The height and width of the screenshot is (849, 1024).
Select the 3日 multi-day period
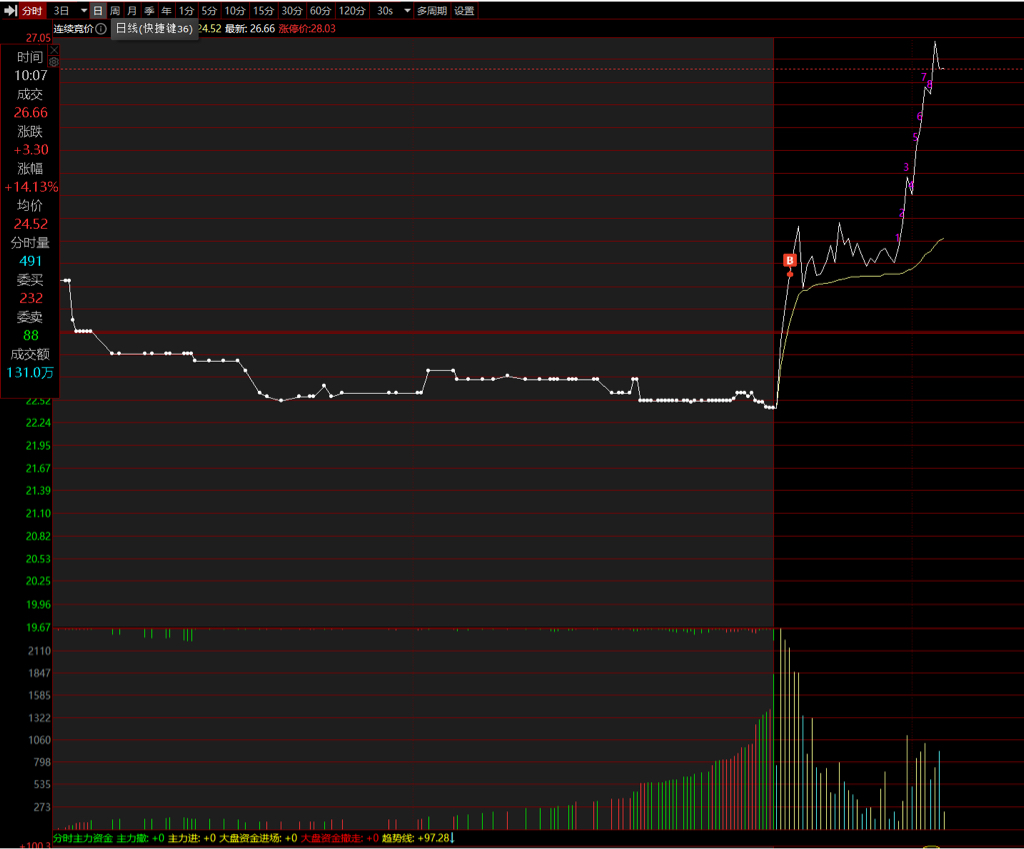(x=61, y=10)
